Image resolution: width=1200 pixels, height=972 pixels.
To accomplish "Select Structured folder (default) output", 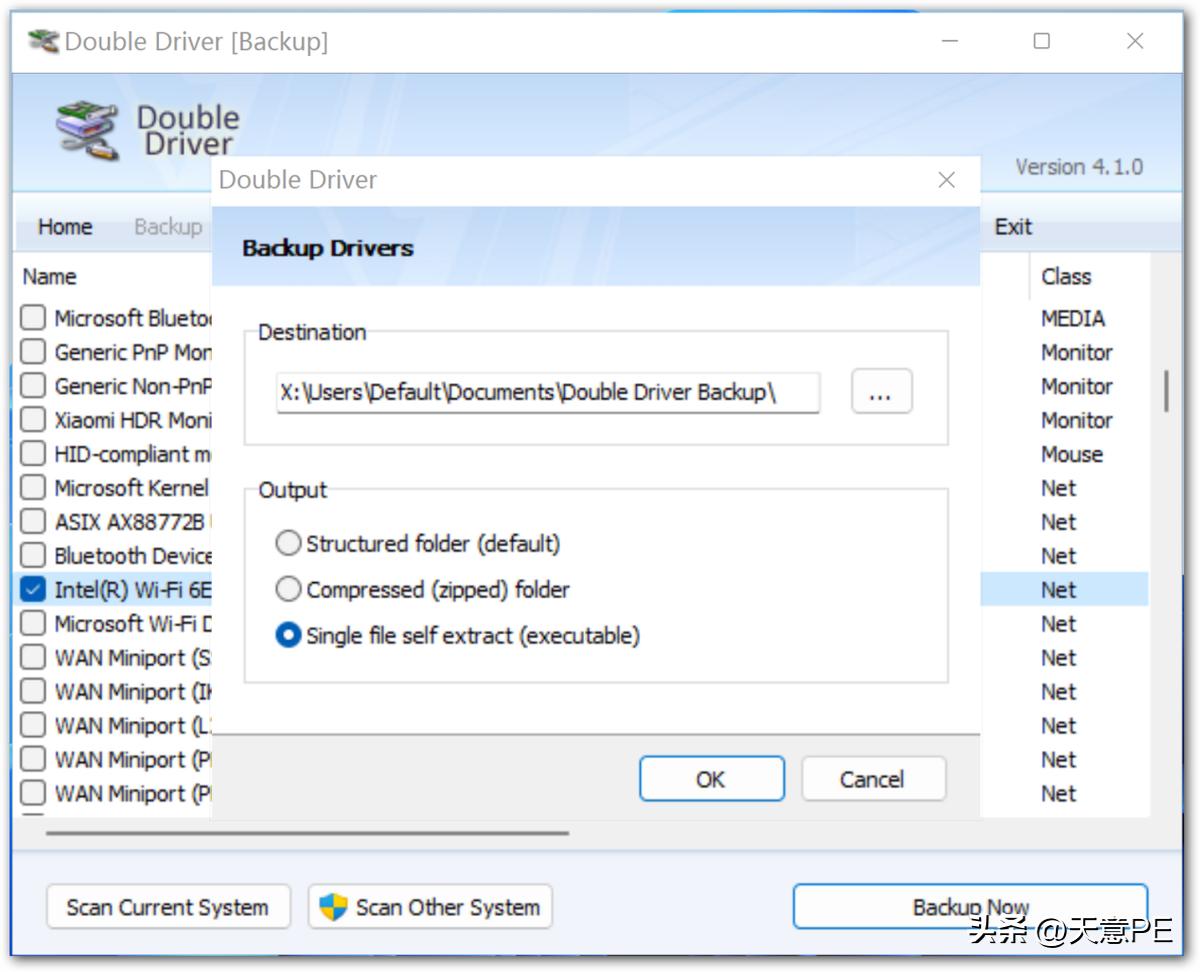I will coord(288,544).
